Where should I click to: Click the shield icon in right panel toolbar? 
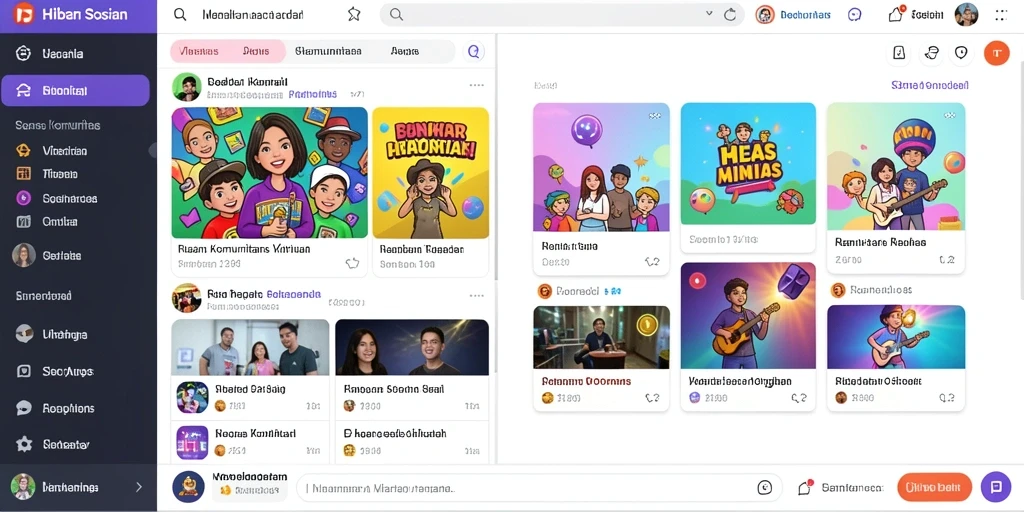click(x=961, y=53)
